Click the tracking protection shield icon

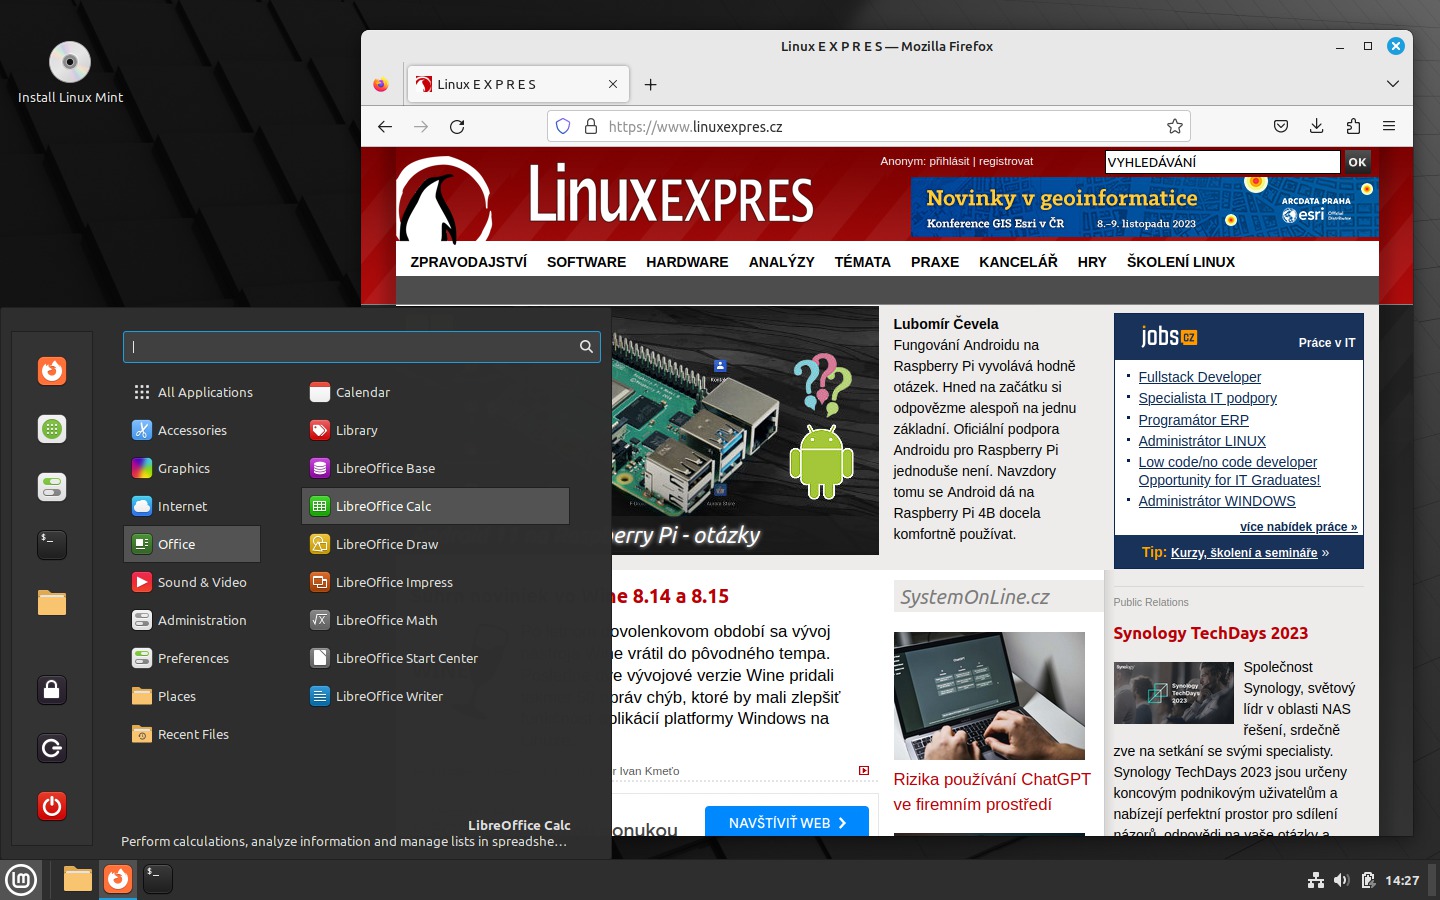tap(563, 126)
